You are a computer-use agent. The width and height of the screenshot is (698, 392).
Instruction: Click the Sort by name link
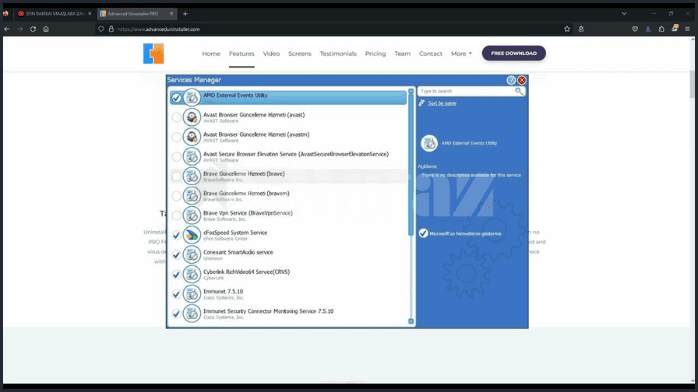pos(442,103)
